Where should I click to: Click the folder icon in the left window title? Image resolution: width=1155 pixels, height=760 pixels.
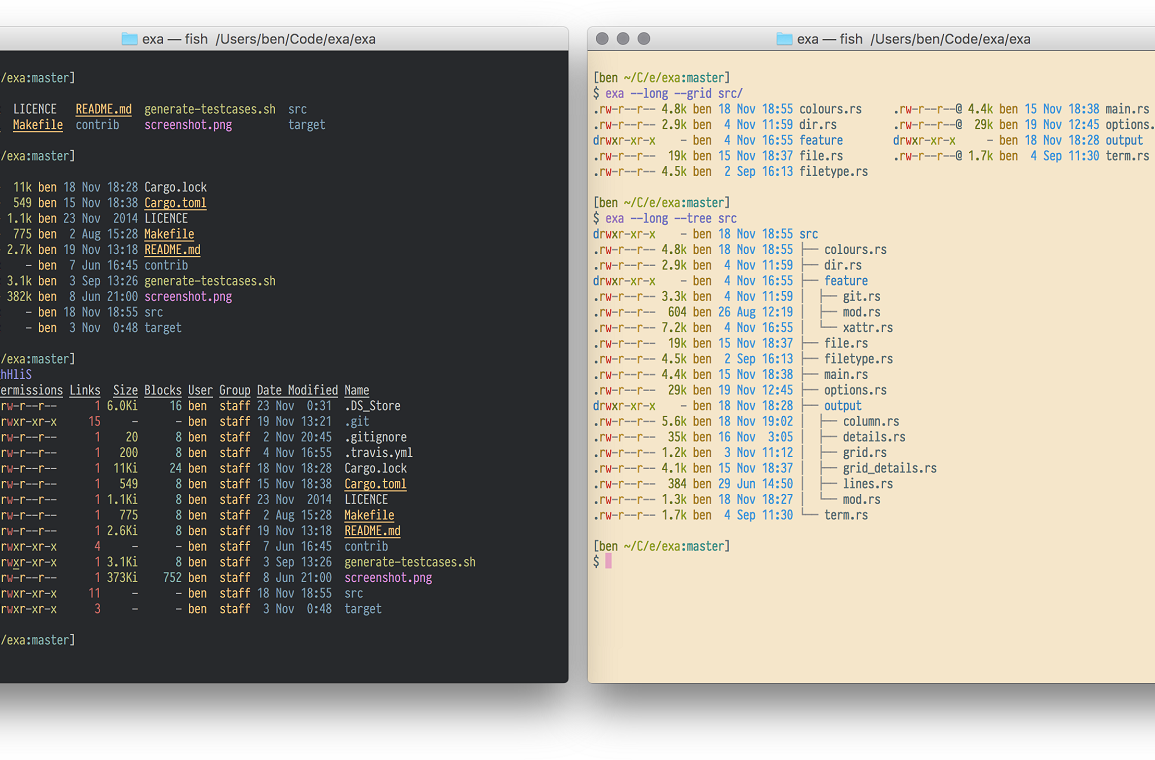pyautogui.click(x=129, y=39)
